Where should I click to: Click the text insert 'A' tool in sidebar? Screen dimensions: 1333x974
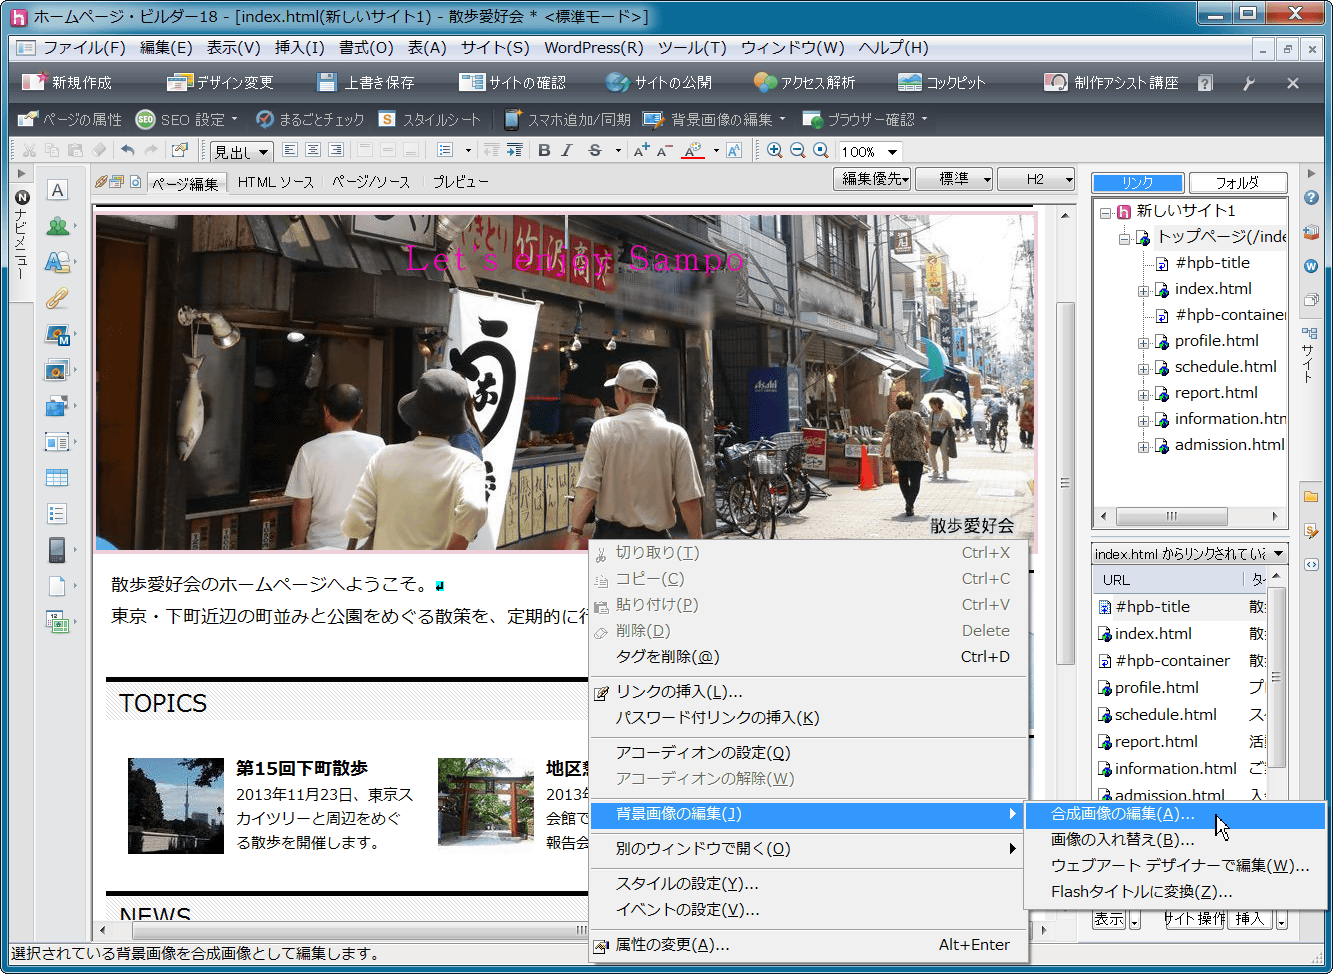57,190
